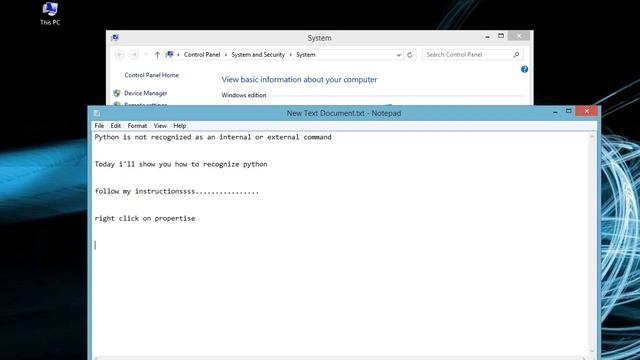The image size is (640, 360).
Task: Open Notepad Format menu
Action: point(137,126)
